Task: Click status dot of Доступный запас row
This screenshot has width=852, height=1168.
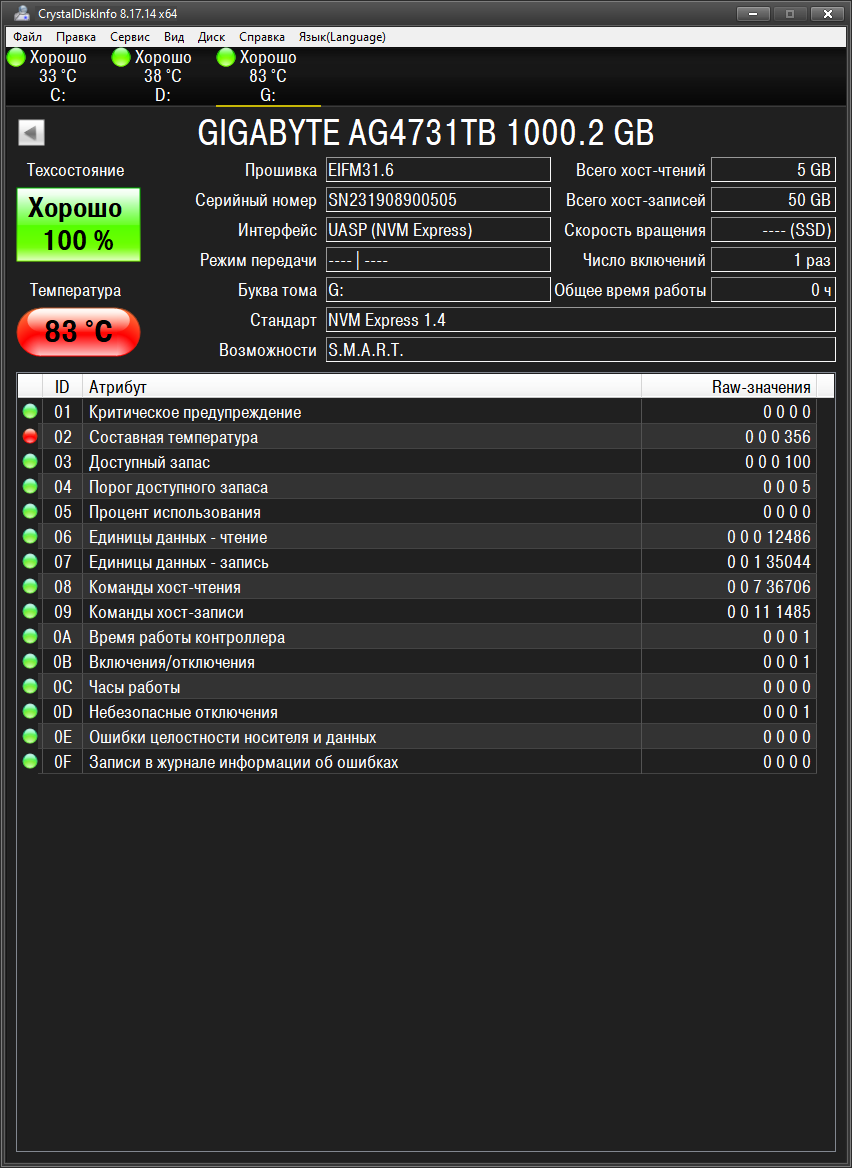Action: (x=30, y=461)
